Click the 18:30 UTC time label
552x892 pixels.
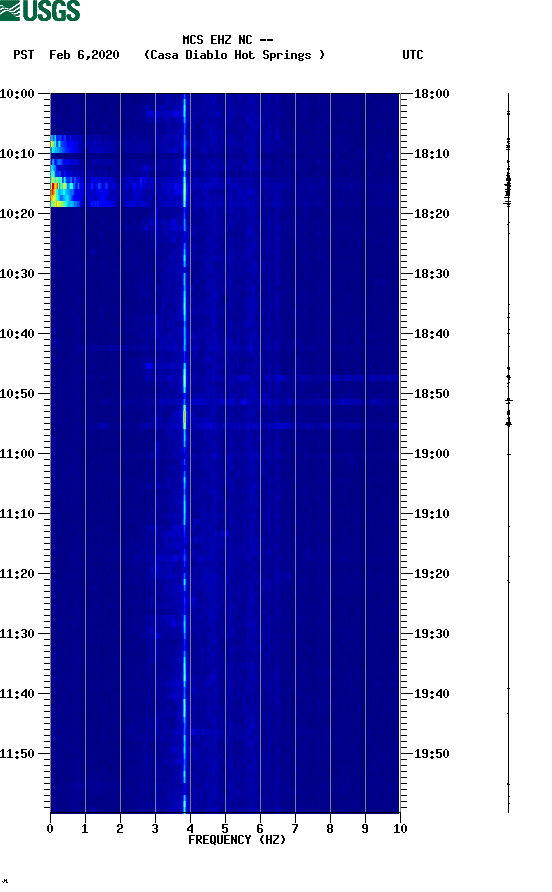(x=431, y=274)
